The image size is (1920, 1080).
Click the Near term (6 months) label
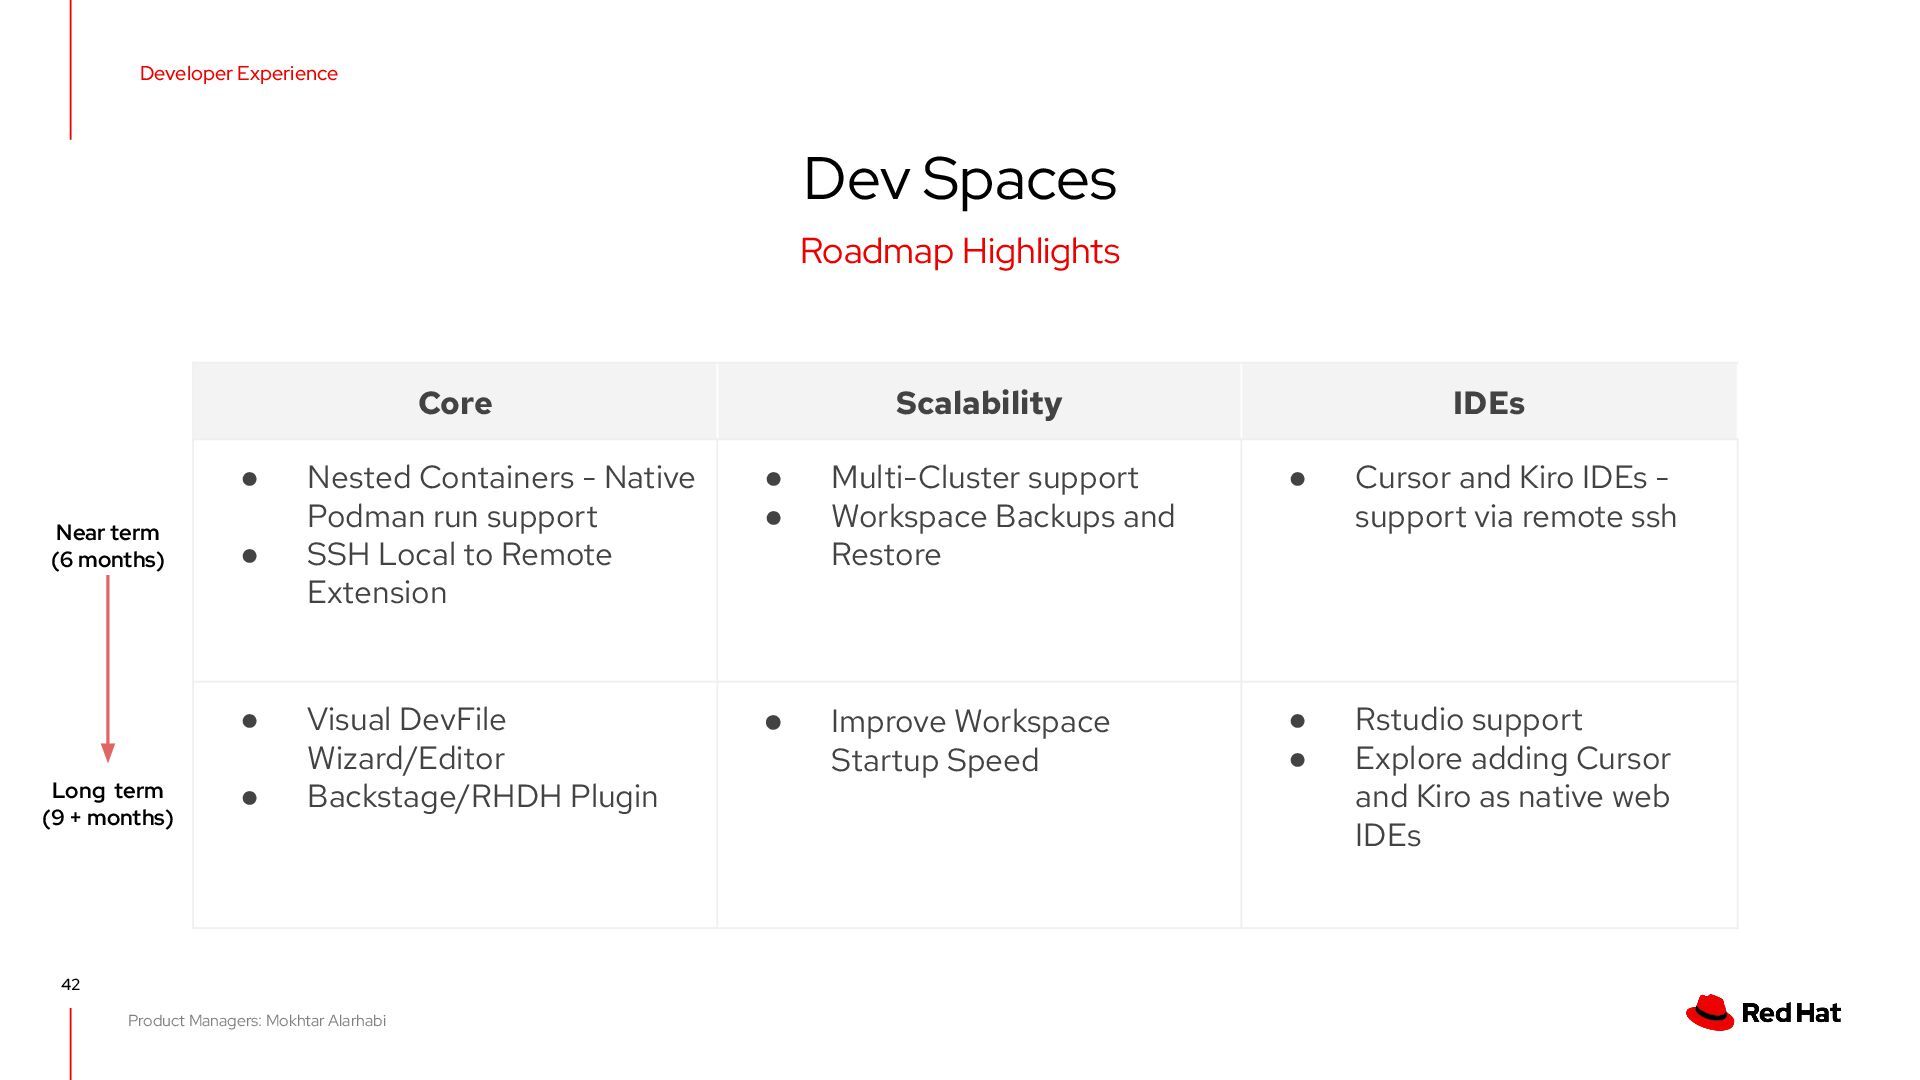(x=108, y=546)
